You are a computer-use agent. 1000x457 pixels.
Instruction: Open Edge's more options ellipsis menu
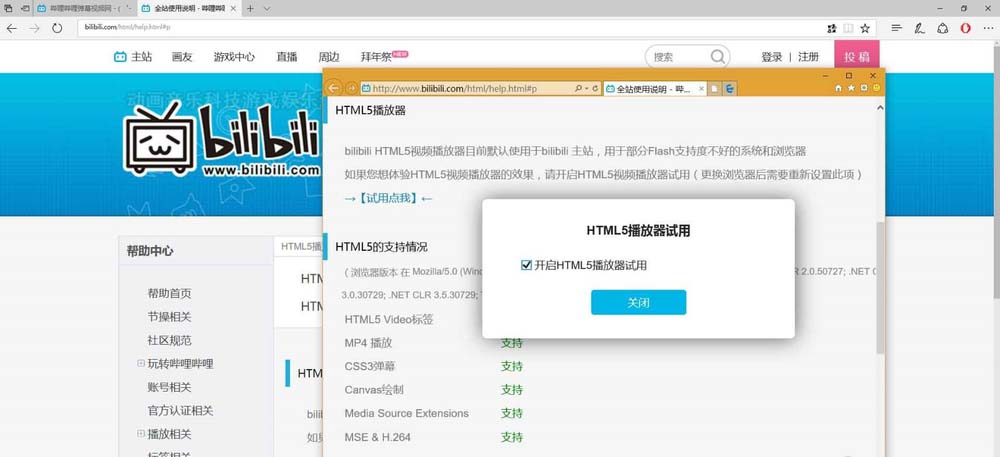988,28
